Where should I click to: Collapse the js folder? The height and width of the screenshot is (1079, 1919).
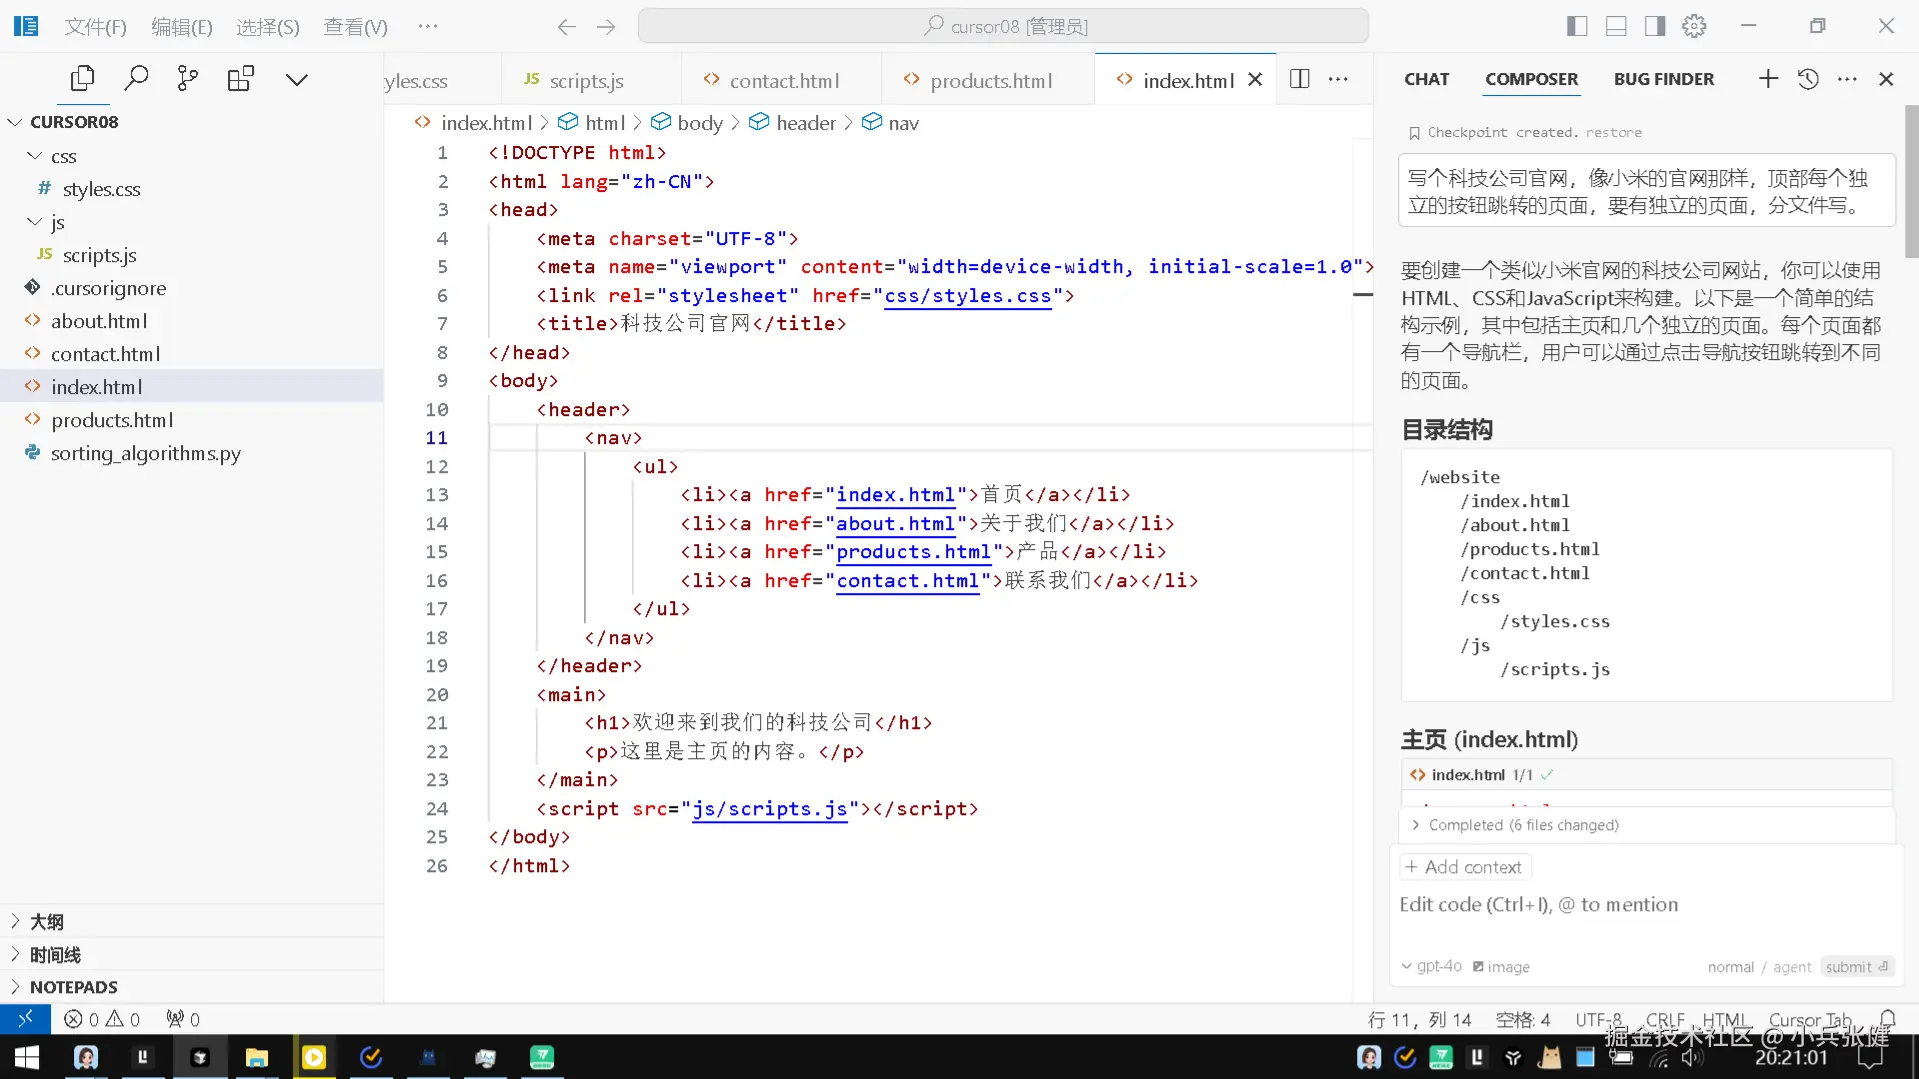35,222
